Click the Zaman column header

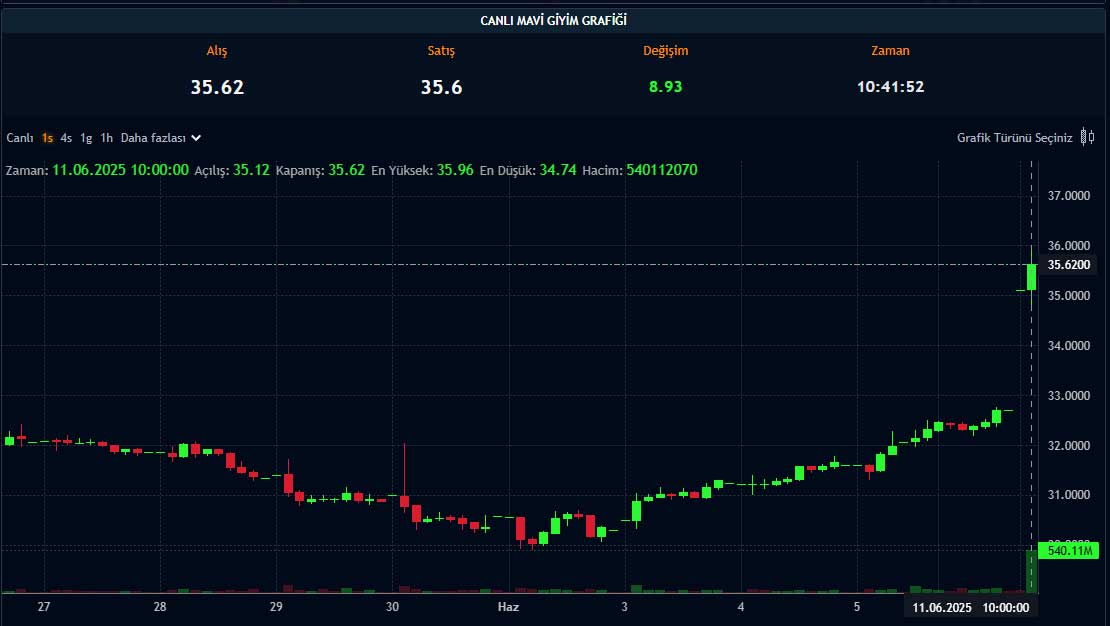[891, 51]
